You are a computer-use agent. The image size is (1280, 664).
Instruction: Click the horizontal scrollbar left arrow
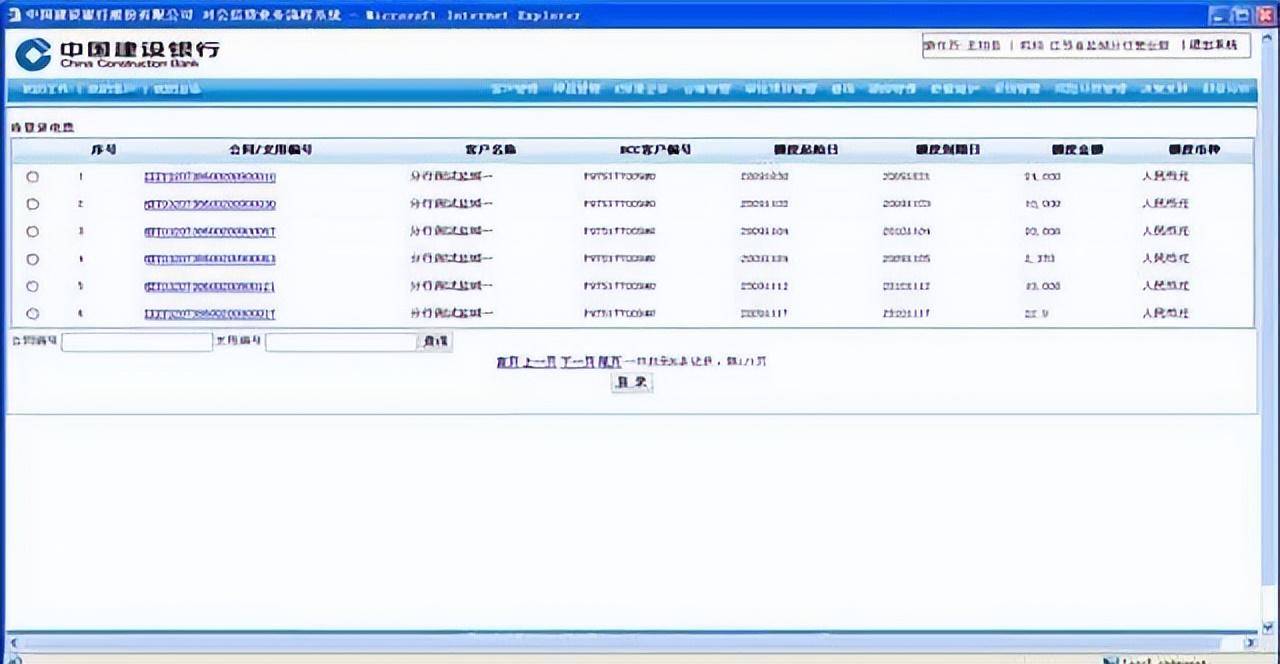click(x=13, y=642)
